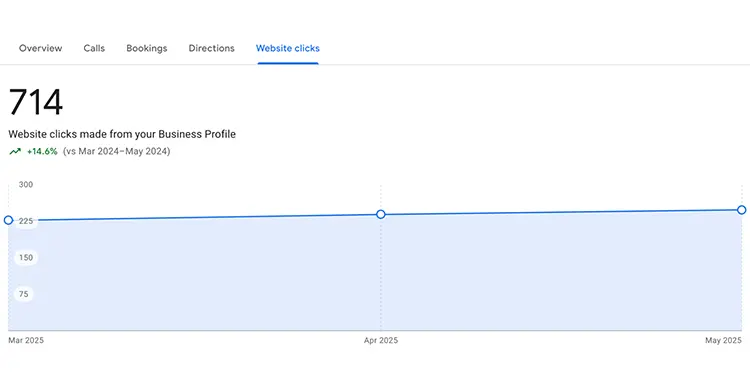This screenshot has height=375, width=750.
Task: Click 'Website clicks made from your Business Profile'
Action: [x=122, y=134]
